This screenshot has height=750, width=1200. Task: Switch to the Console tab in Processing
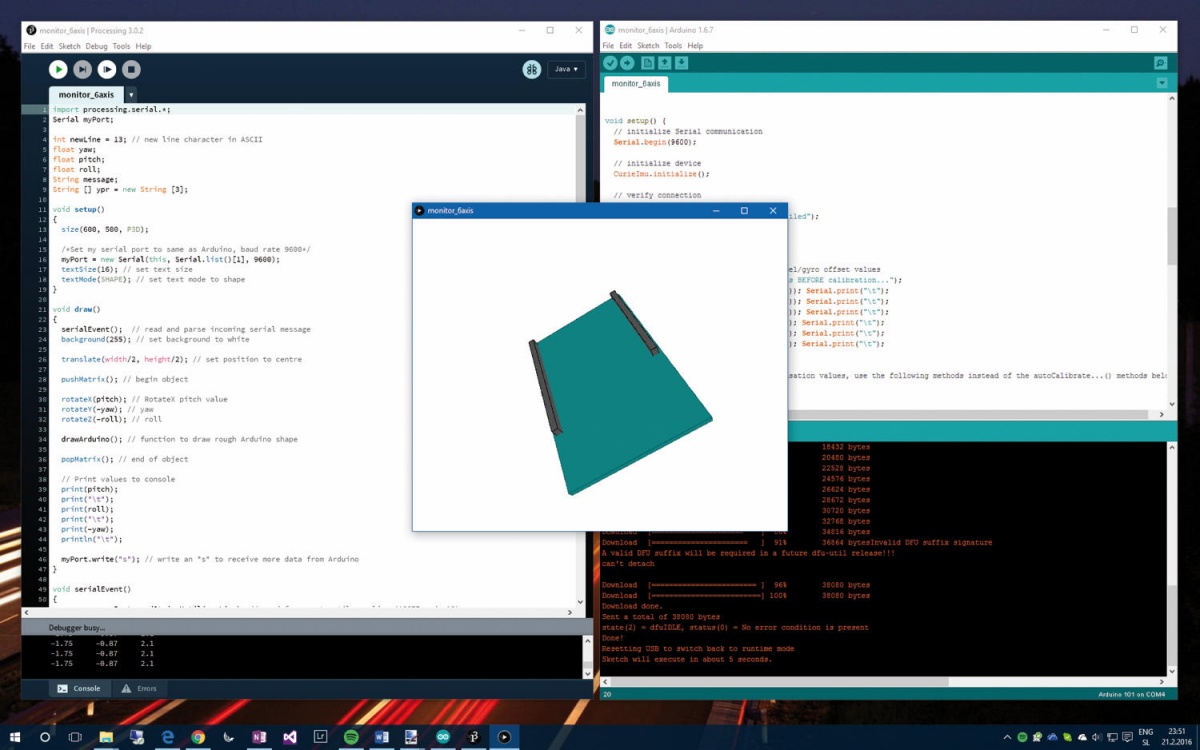pos(78,688)
